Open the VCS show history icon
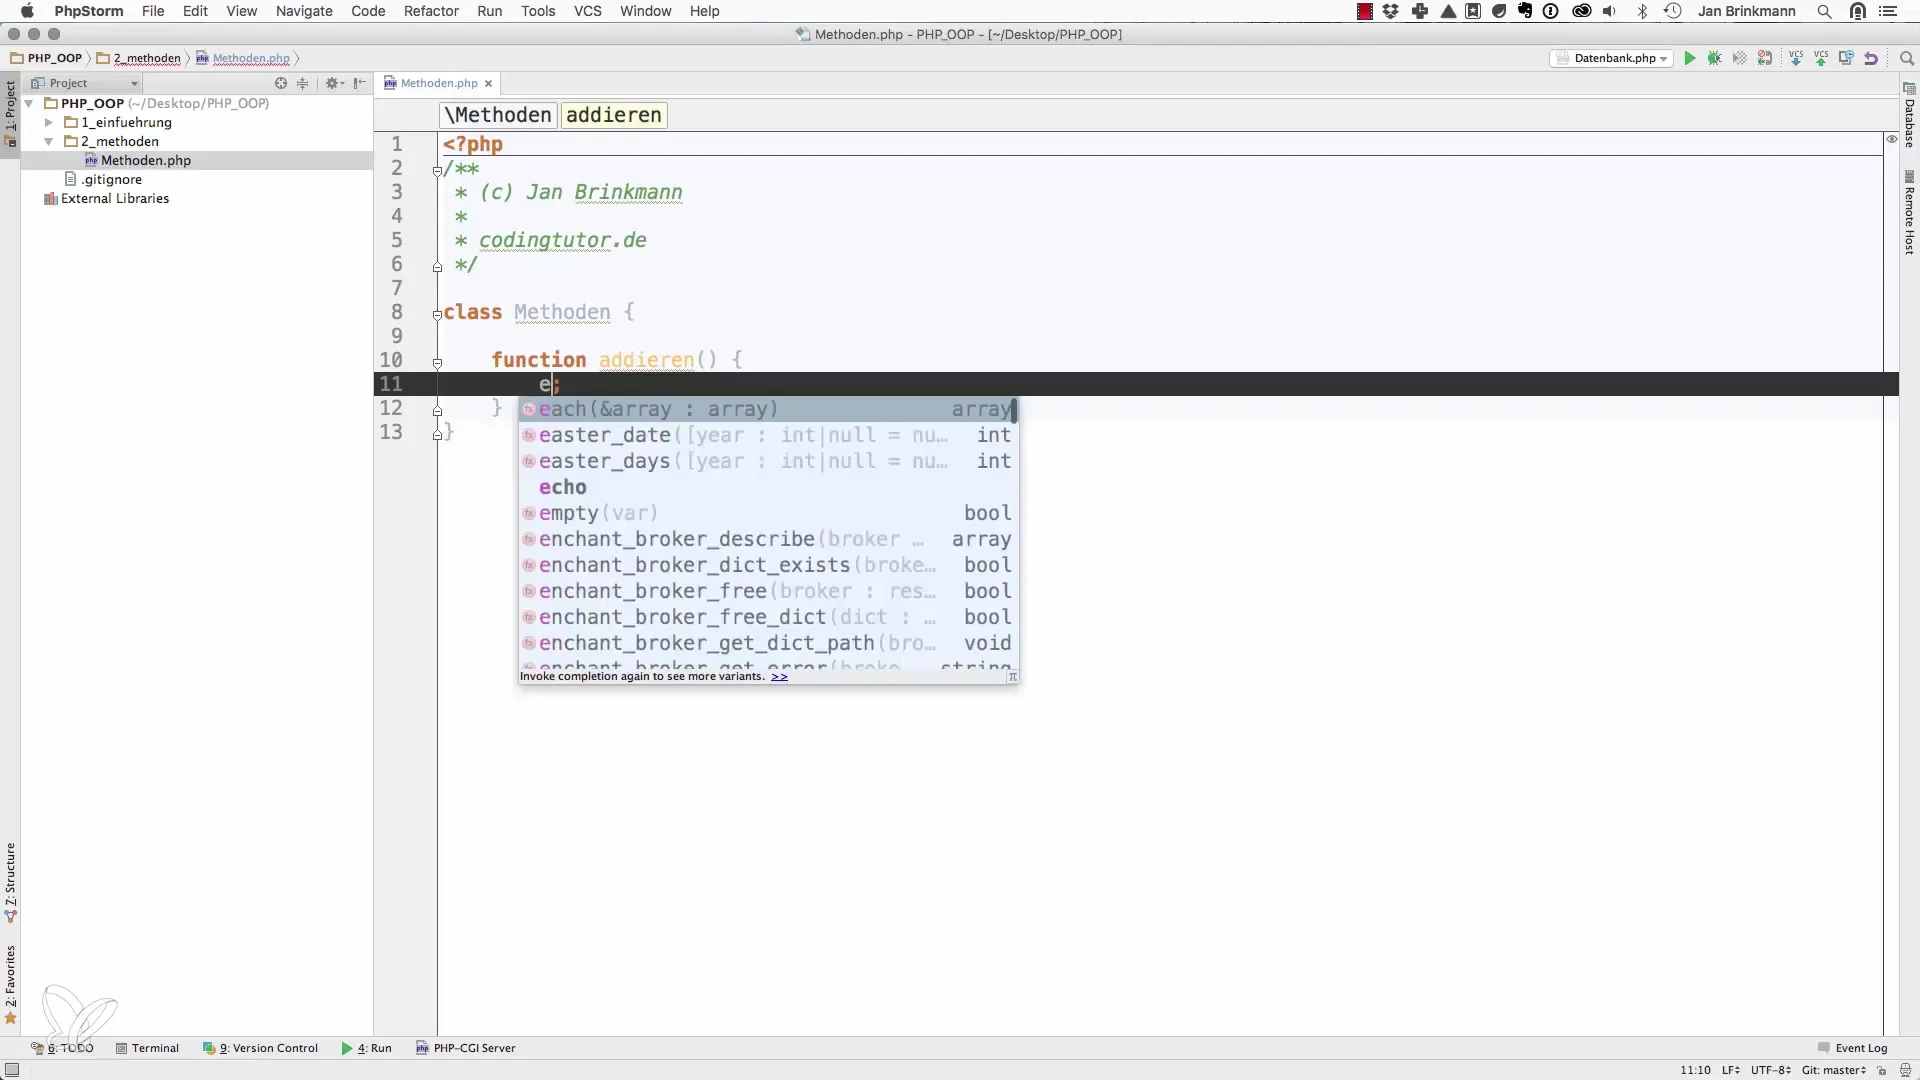The image size is (1920, 1080). (x=1846, y=59)
